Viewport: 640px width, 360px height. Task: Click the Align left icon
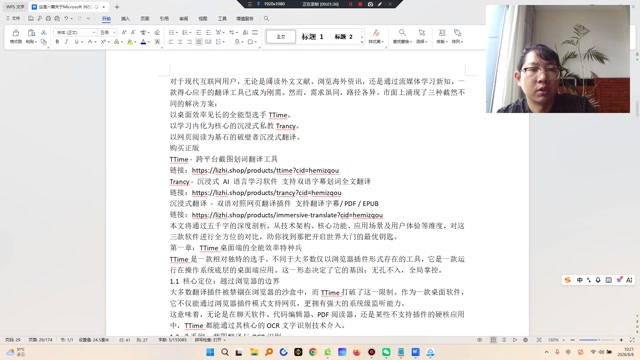(x=171, y=42)
